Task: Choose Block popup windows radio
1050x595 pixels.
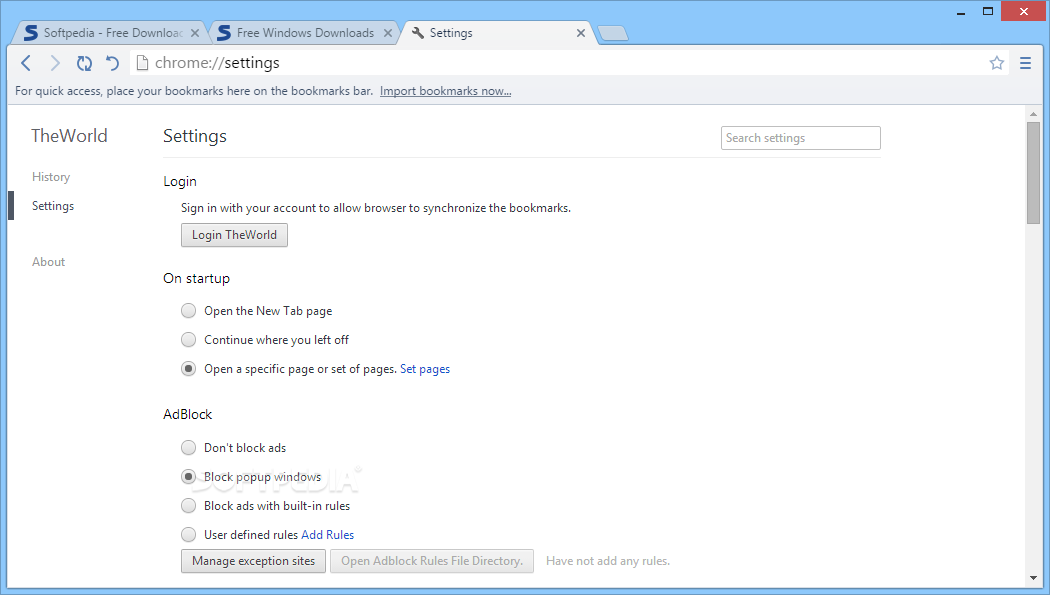Action: (x=189, y=477)
